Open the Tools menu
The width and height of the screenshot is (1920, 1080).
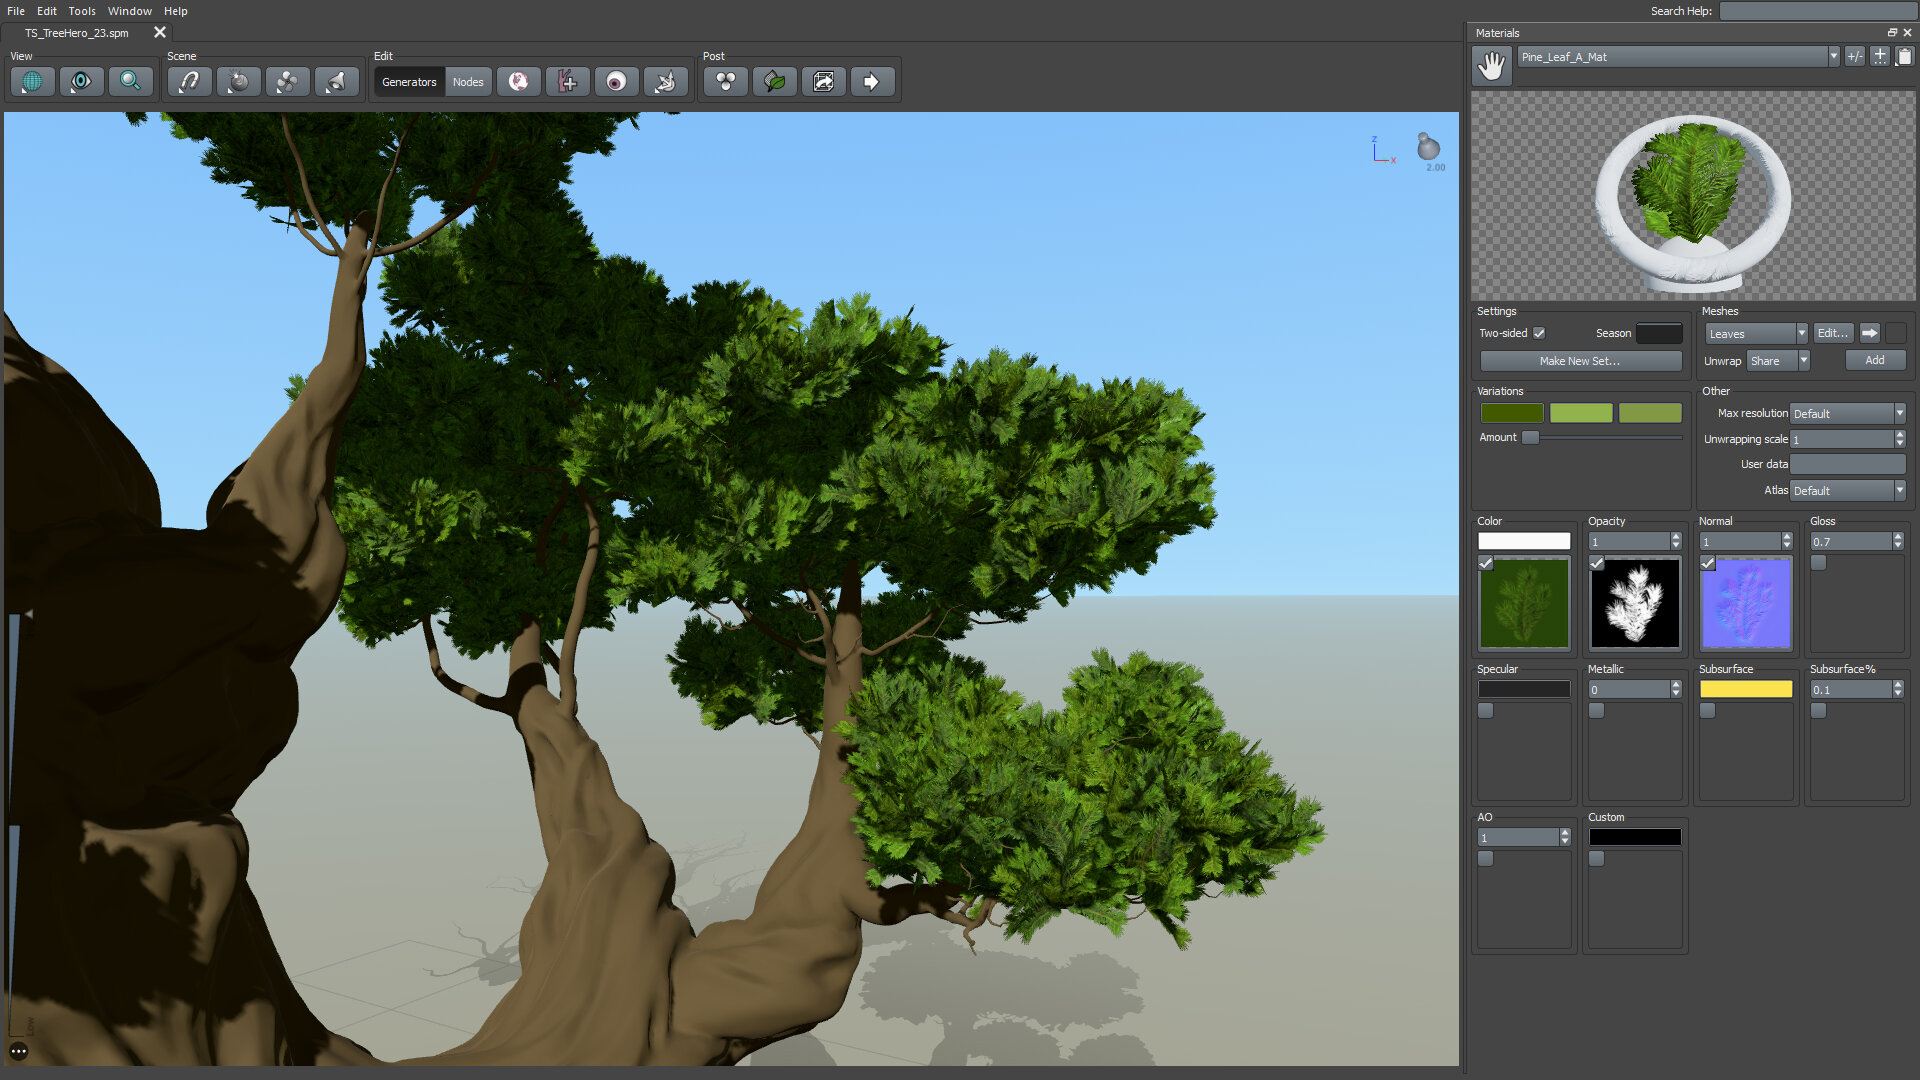pos(82,11)
